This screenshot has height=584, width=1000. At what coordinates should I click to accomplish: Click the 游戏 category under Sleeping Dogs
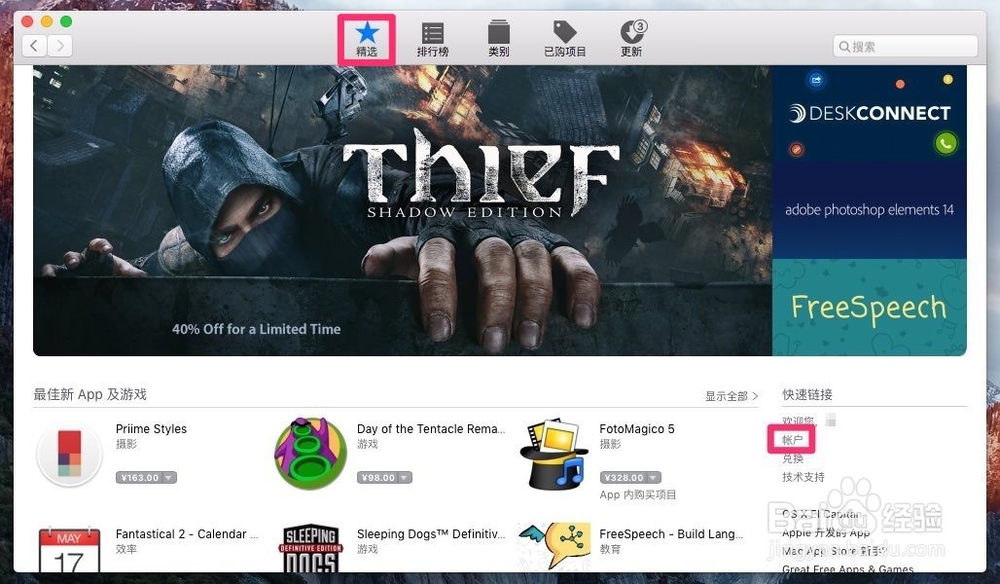click(x=367, y=549)
